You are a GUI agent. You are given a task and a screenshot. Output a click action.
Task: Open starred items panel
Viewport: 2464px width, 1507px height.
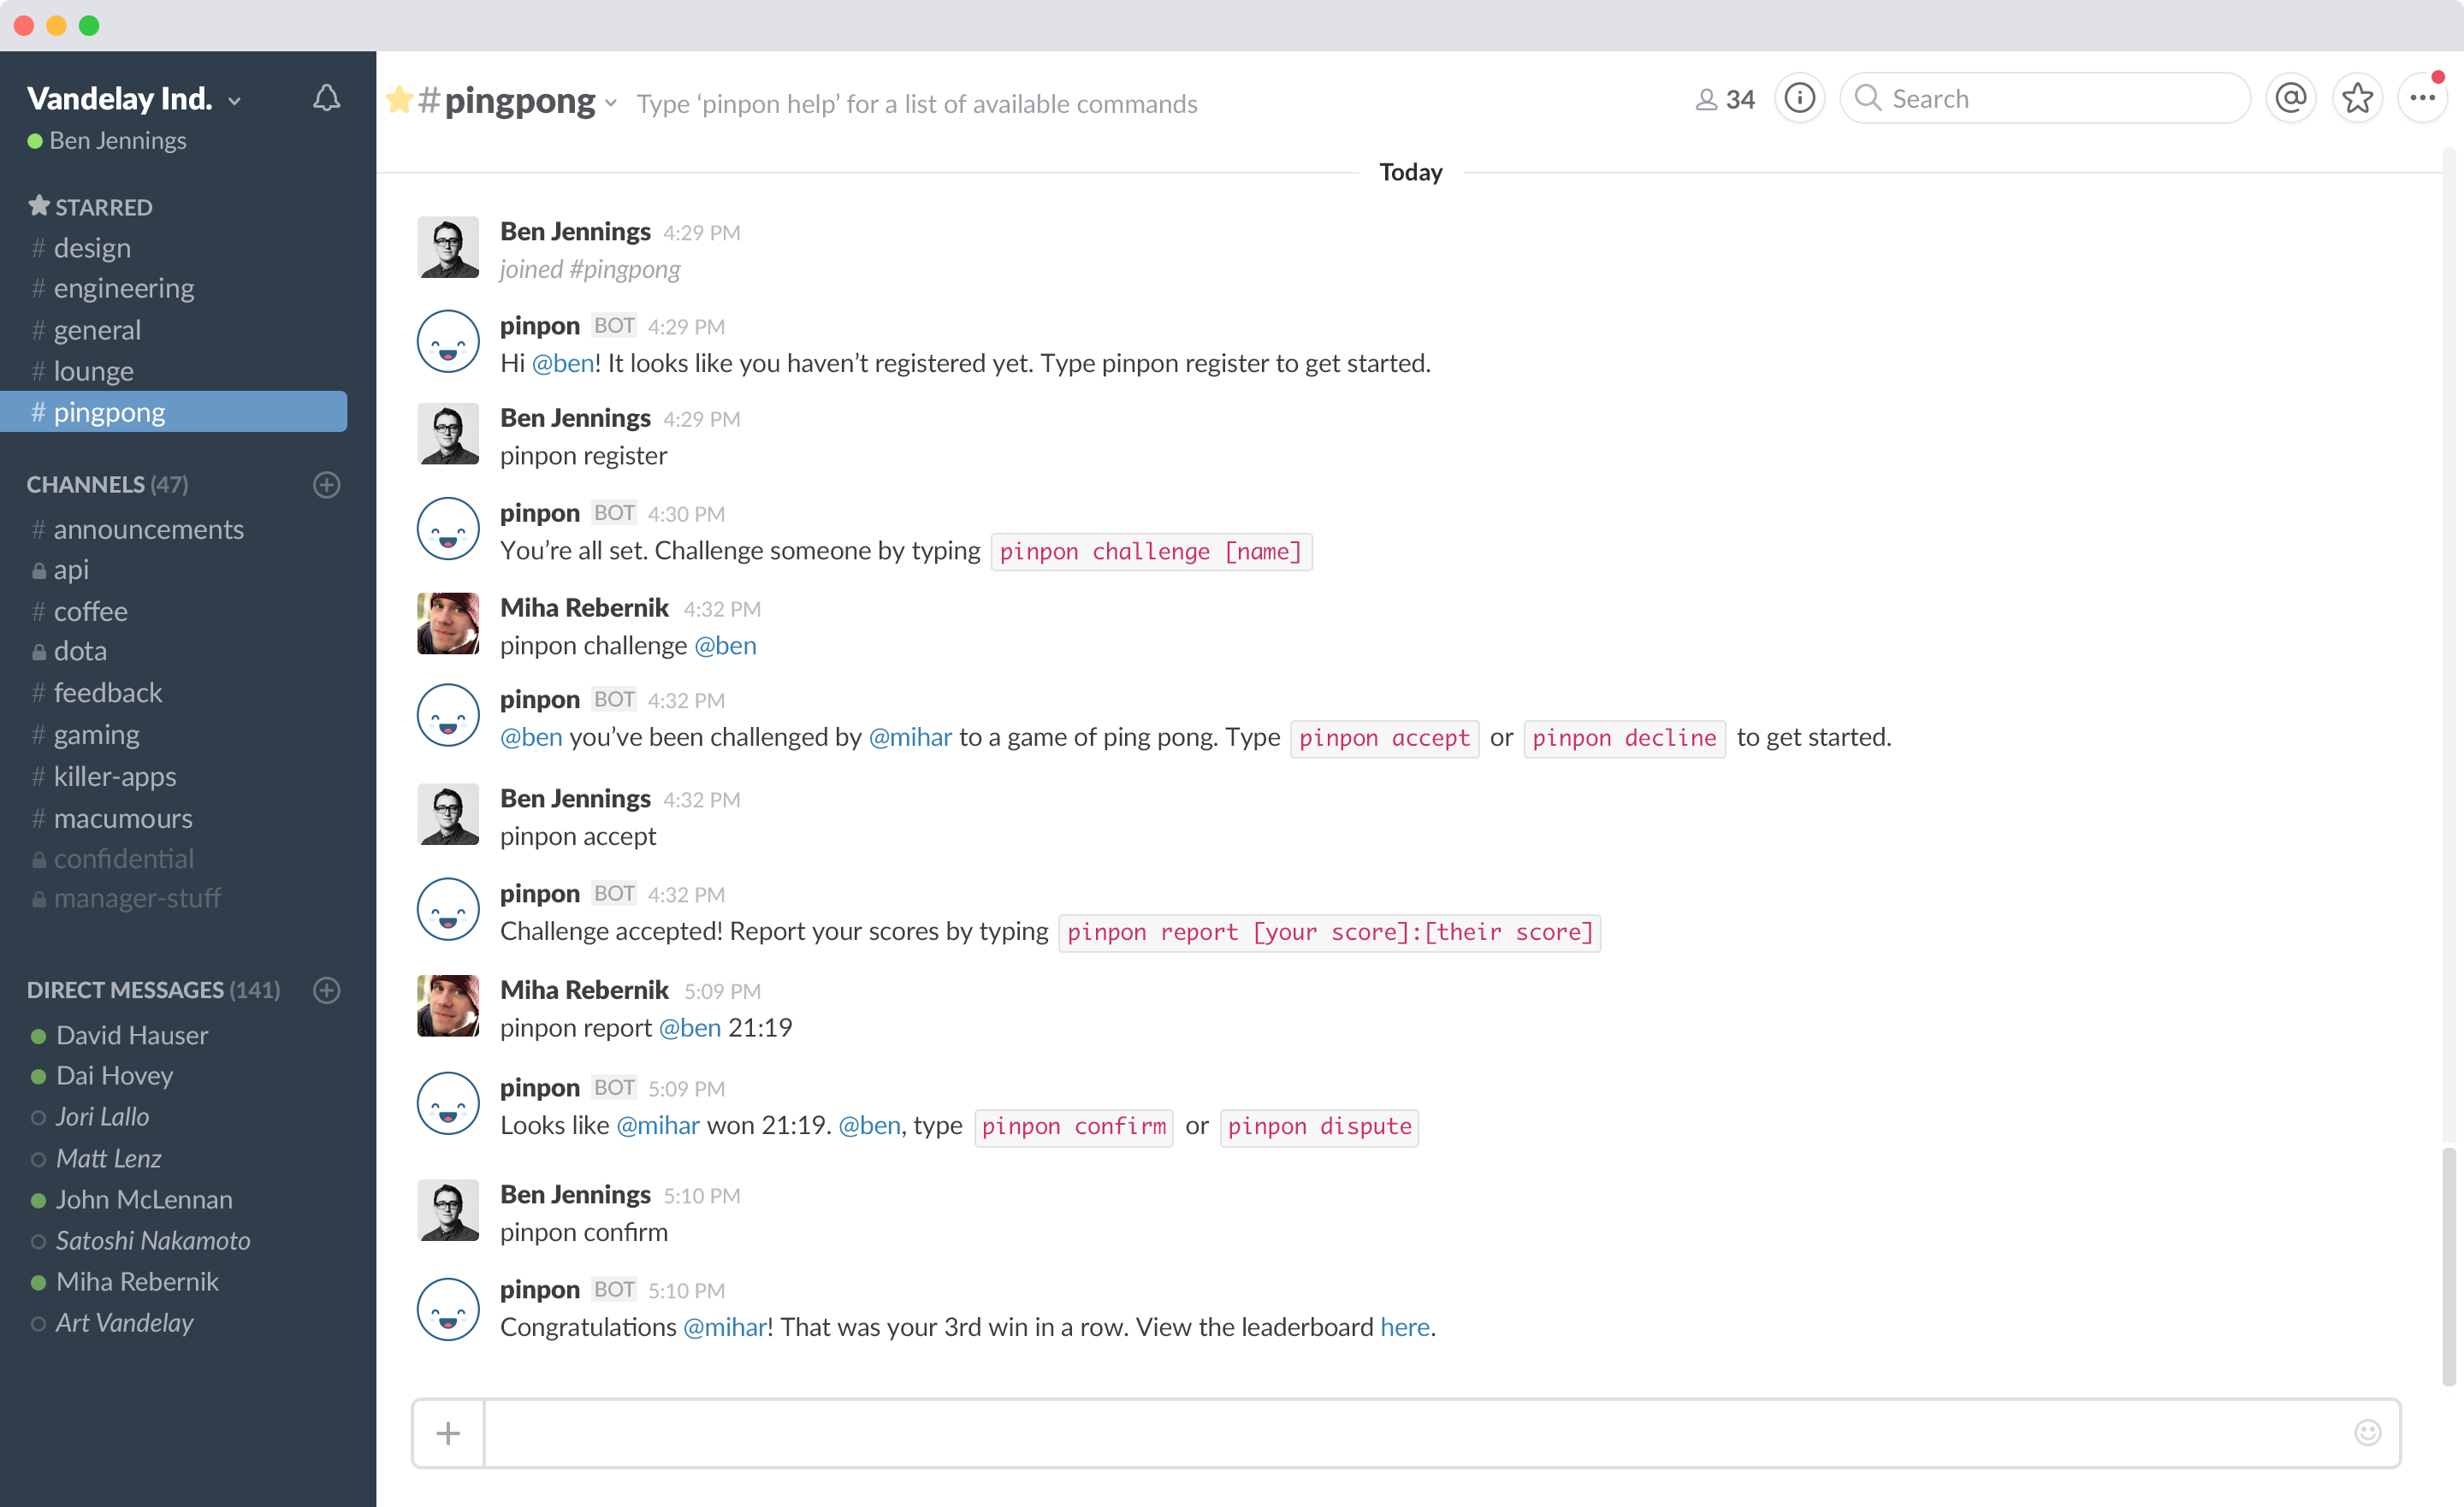click(2357, 98)
